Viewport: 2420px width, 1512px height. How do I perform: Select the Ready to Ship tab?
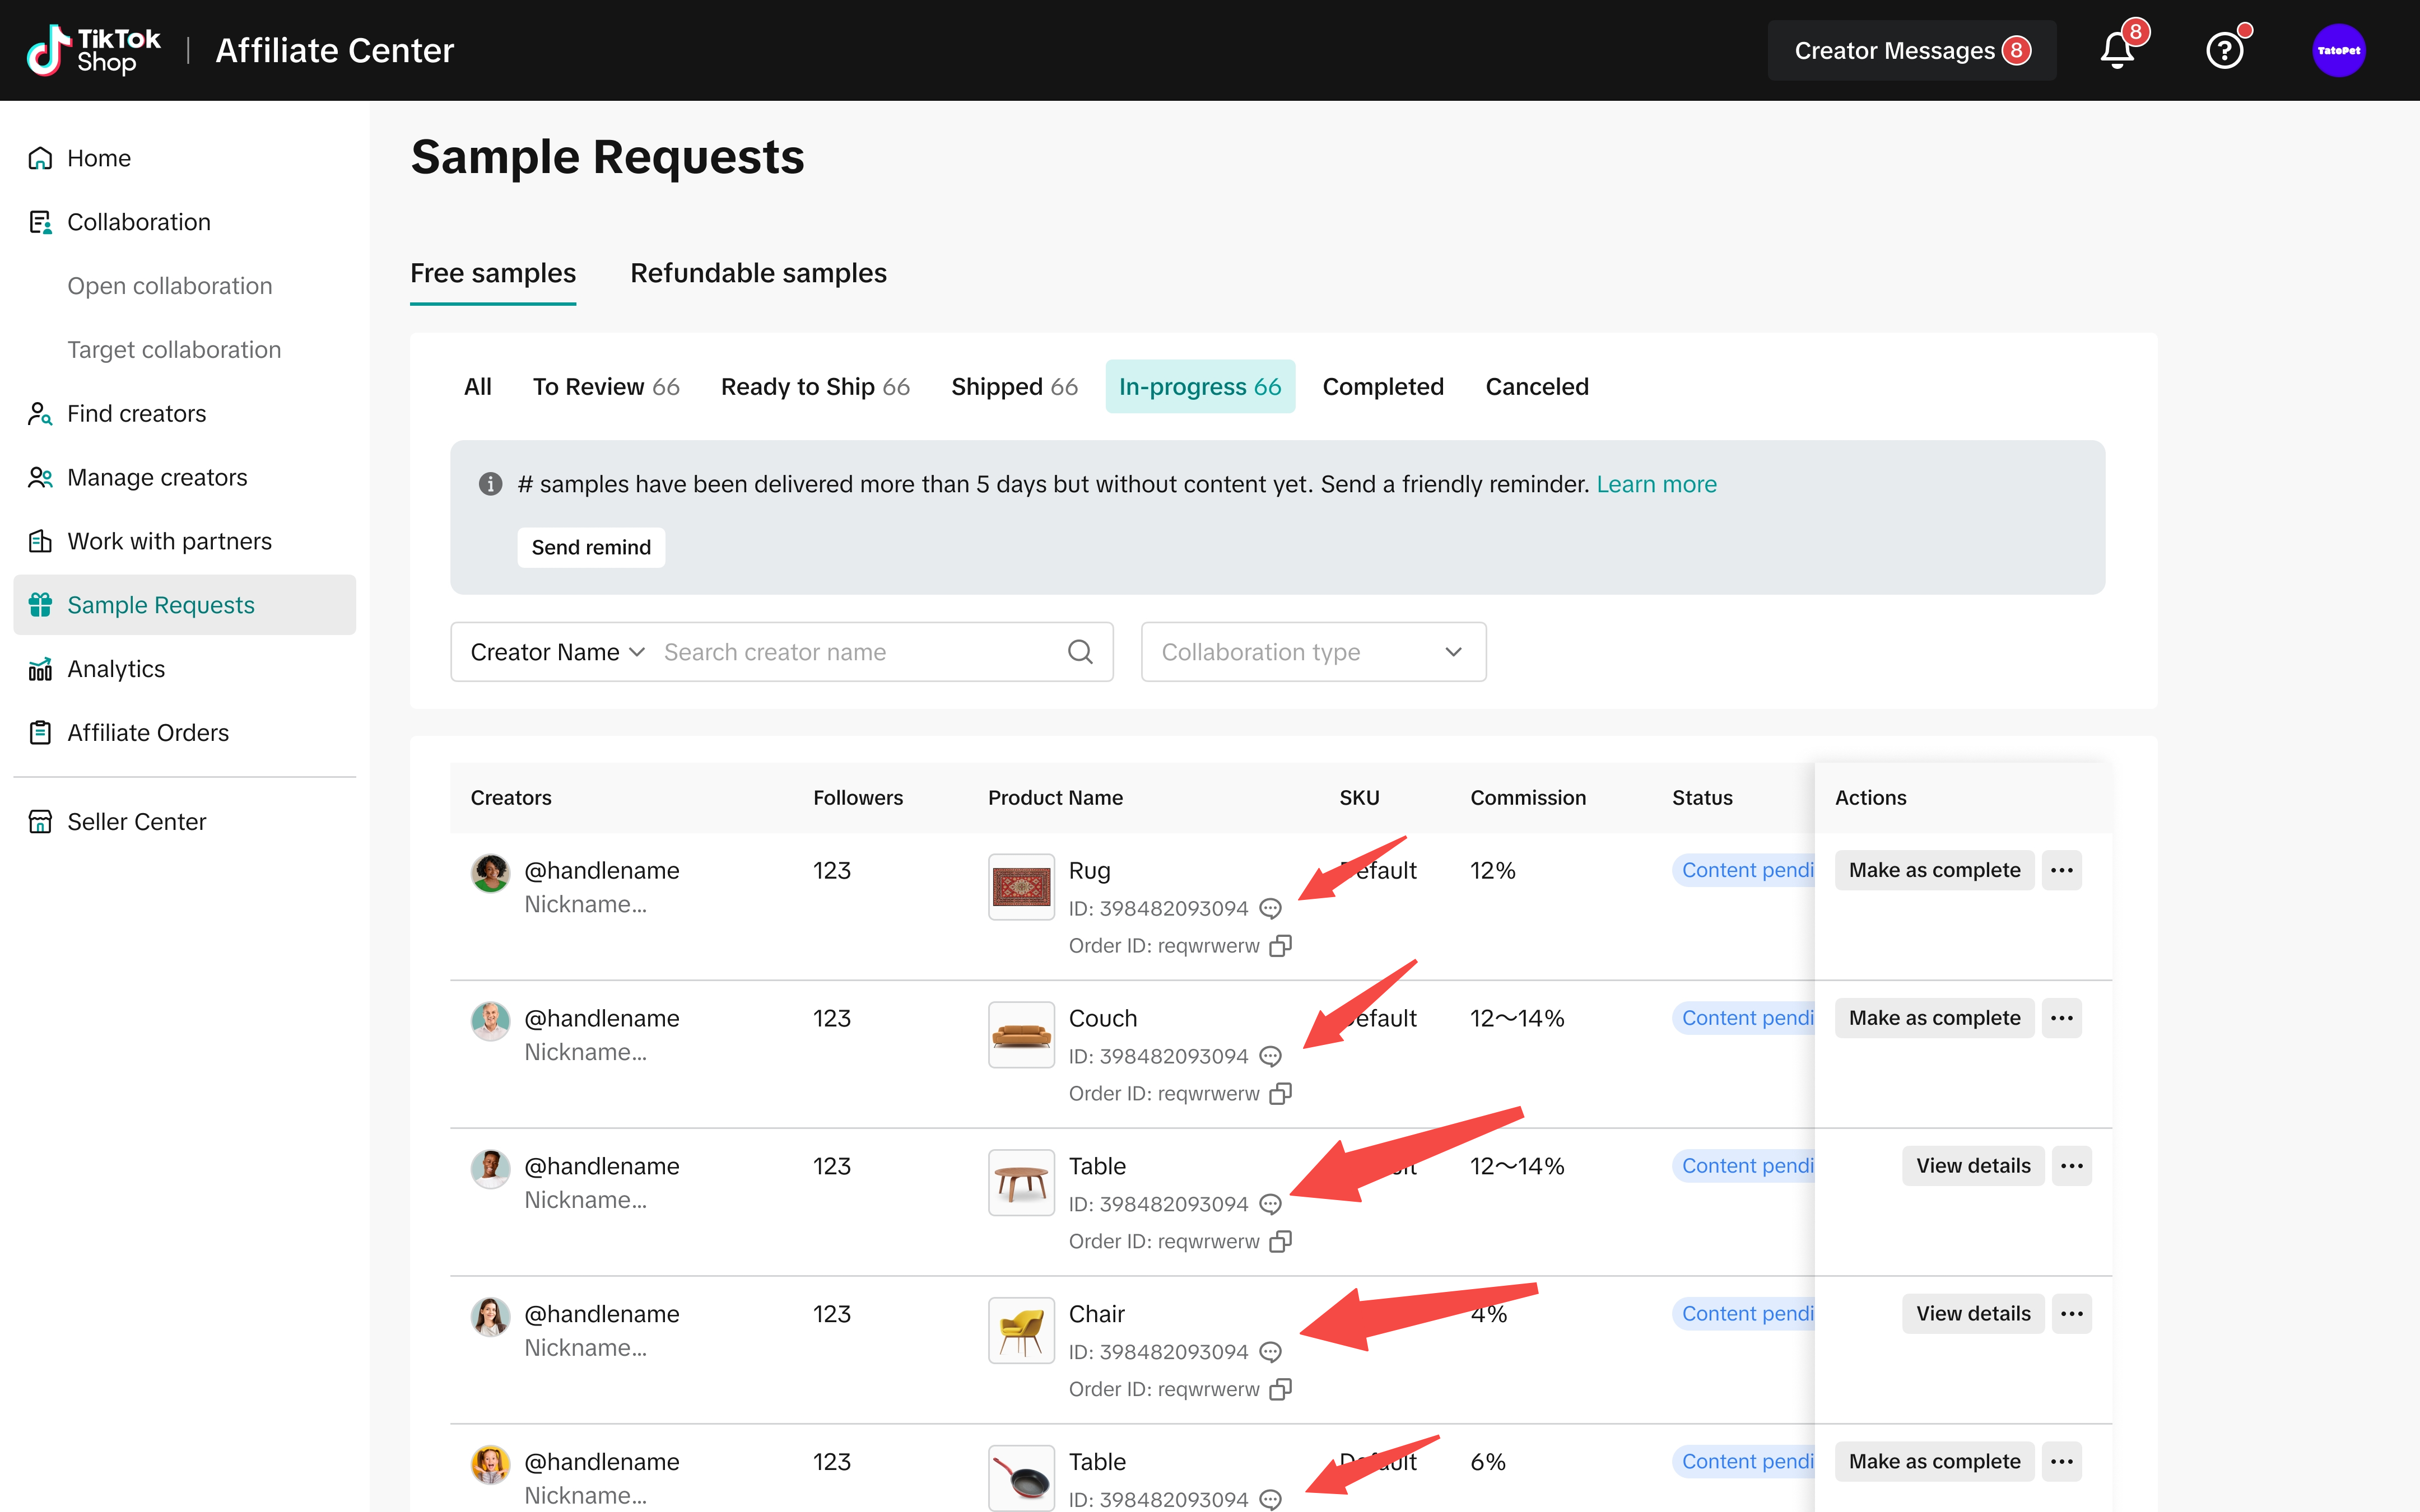pyautogui.click(x=815, y=387)
